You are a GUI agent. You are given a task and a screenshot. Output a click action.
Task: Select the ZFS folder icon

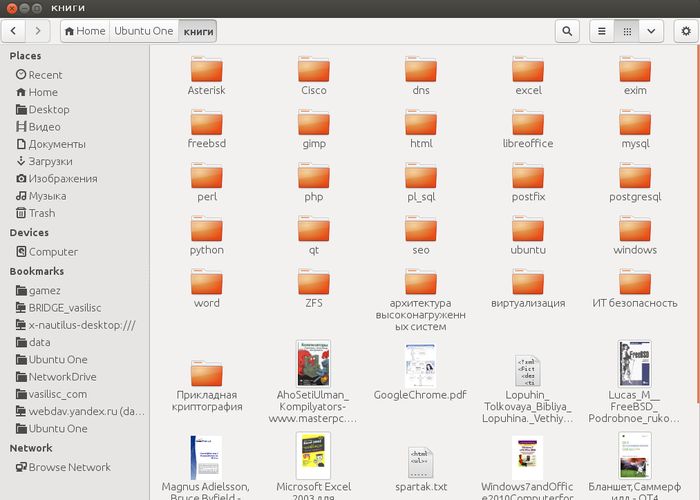point(314,282)
